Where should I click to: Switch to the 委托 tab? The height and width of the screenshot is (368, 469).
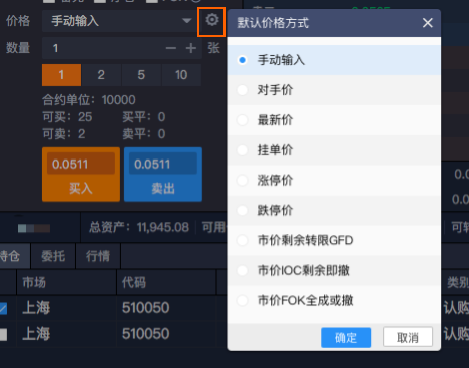pyautogui.click(x=53, y=256)
